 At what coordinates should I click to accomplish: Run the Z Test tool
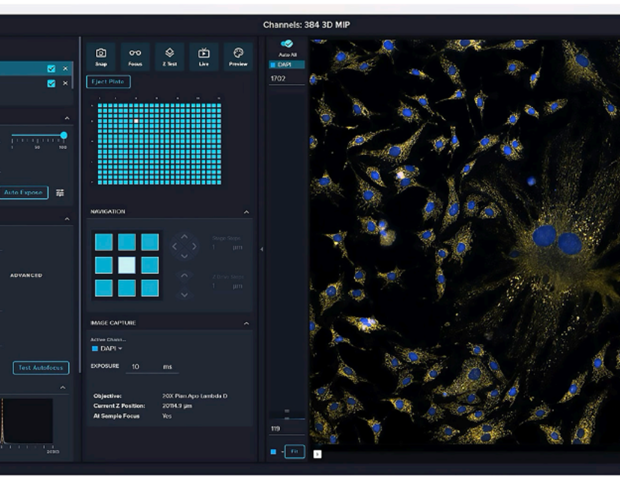click(170, 57)
